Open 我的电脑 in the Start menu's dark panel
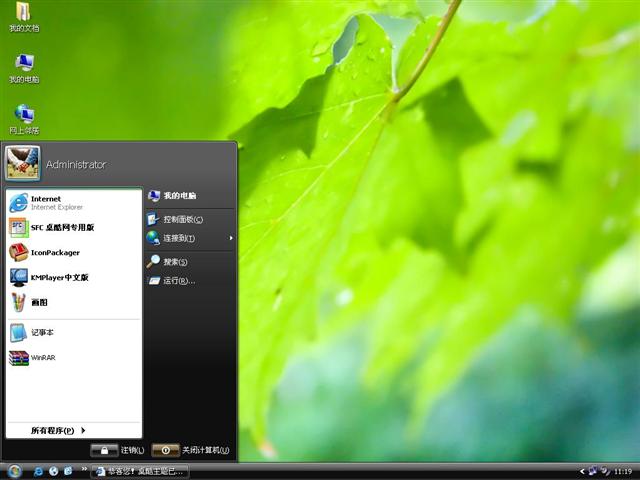This screenshot has height=480, width=640. [190, 196]
